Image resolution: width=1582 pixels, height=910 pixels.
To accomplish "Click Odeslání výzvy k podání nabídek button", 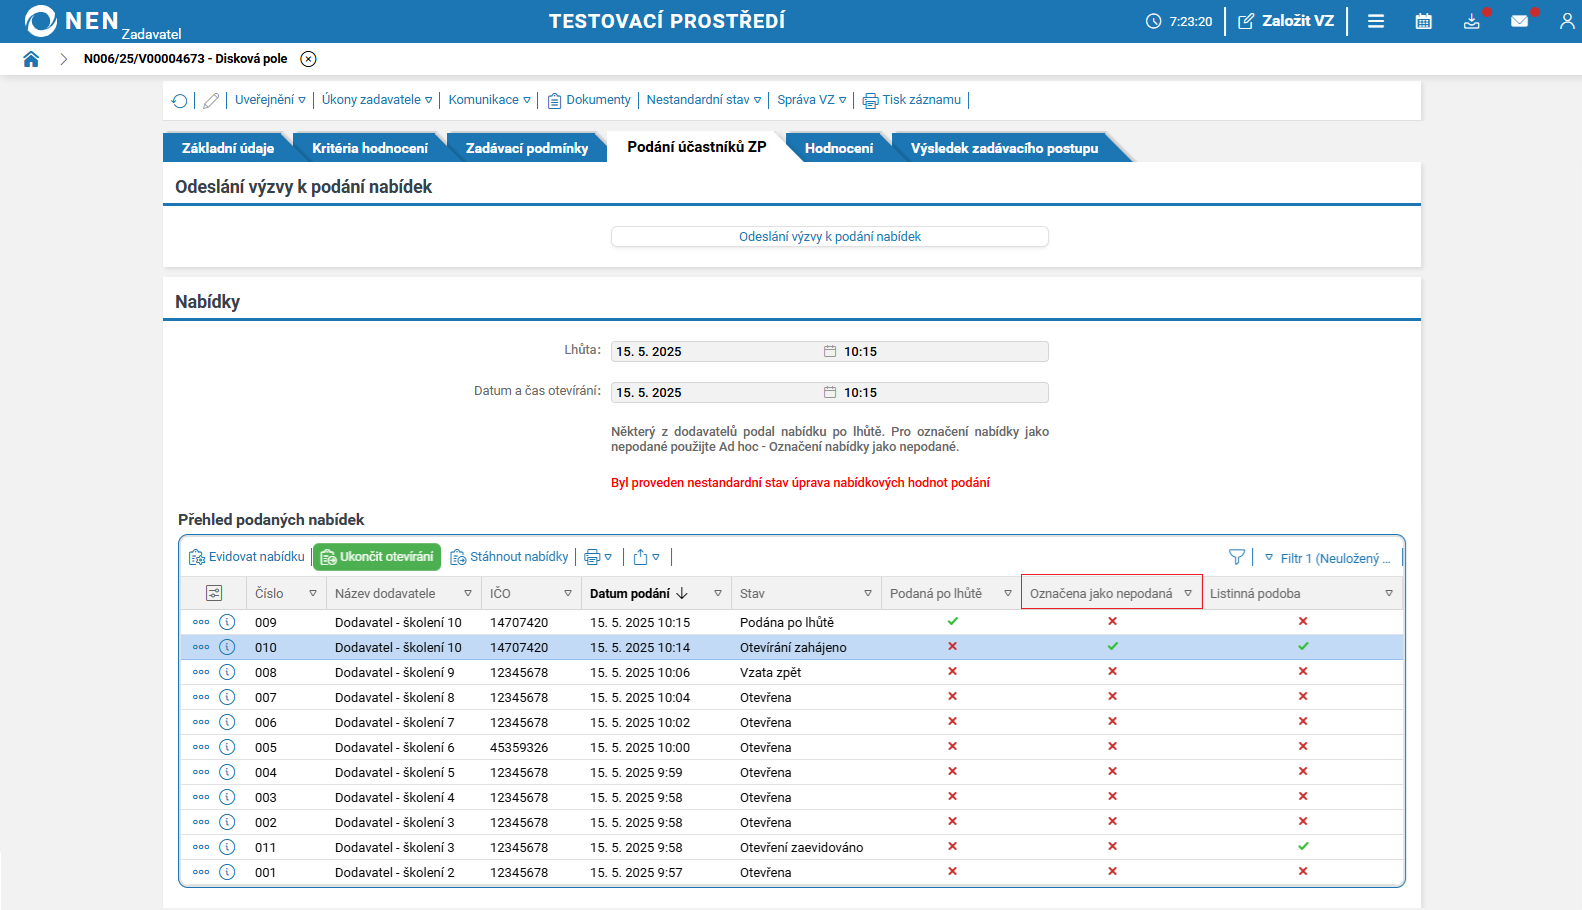I will coord(829,237).
